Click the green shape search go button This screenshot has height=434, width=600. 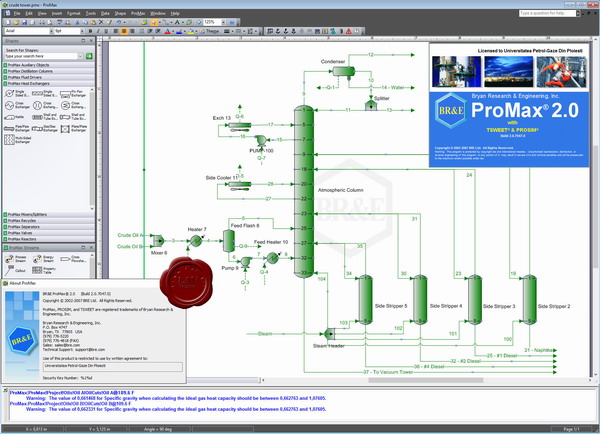point(89,56)
